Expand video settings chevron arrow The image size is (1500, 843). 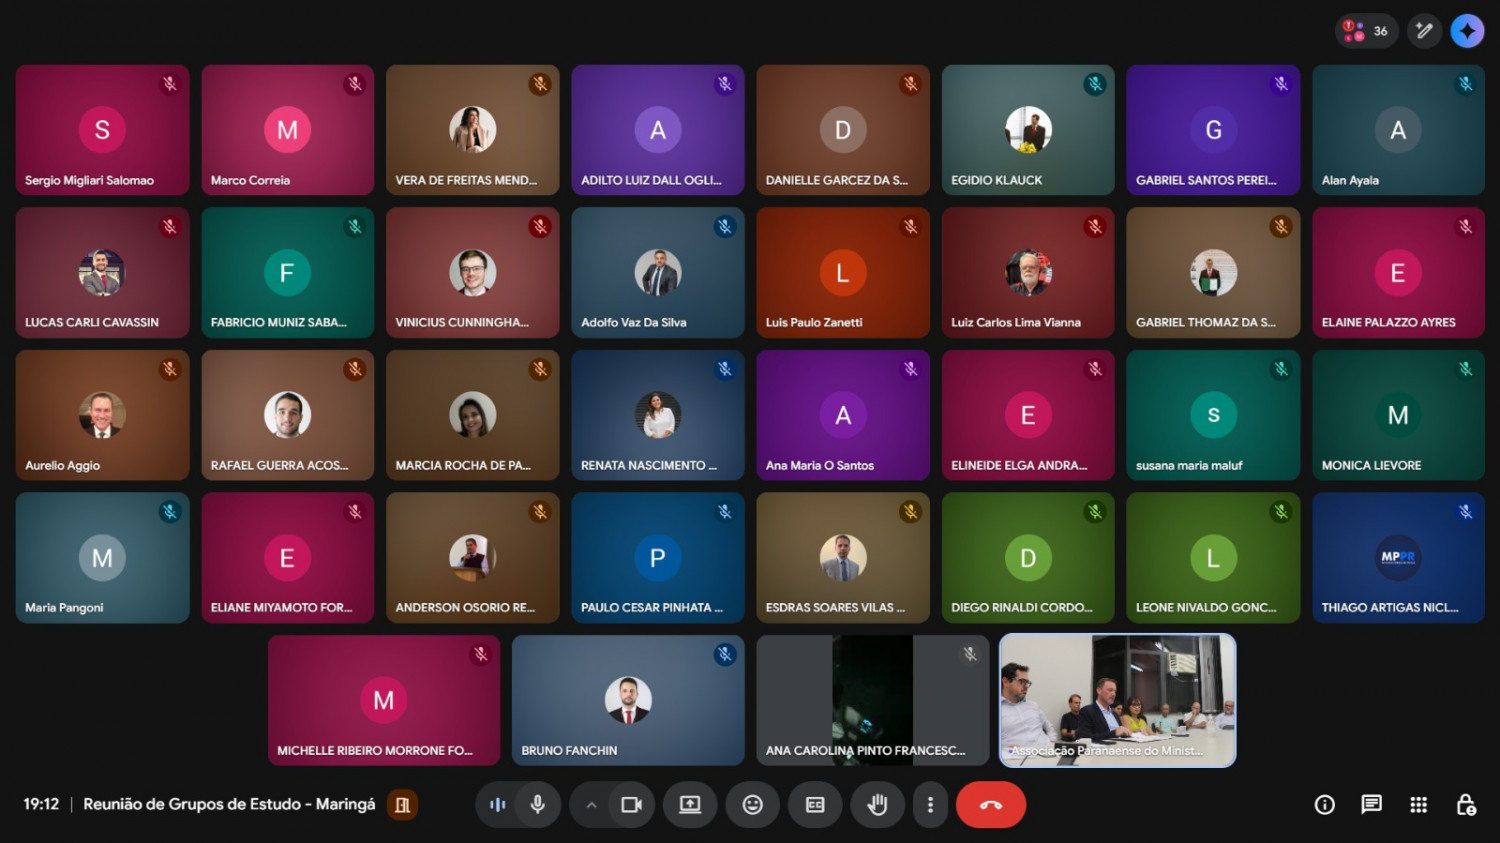pyautogui.click(x=592, y=805)
